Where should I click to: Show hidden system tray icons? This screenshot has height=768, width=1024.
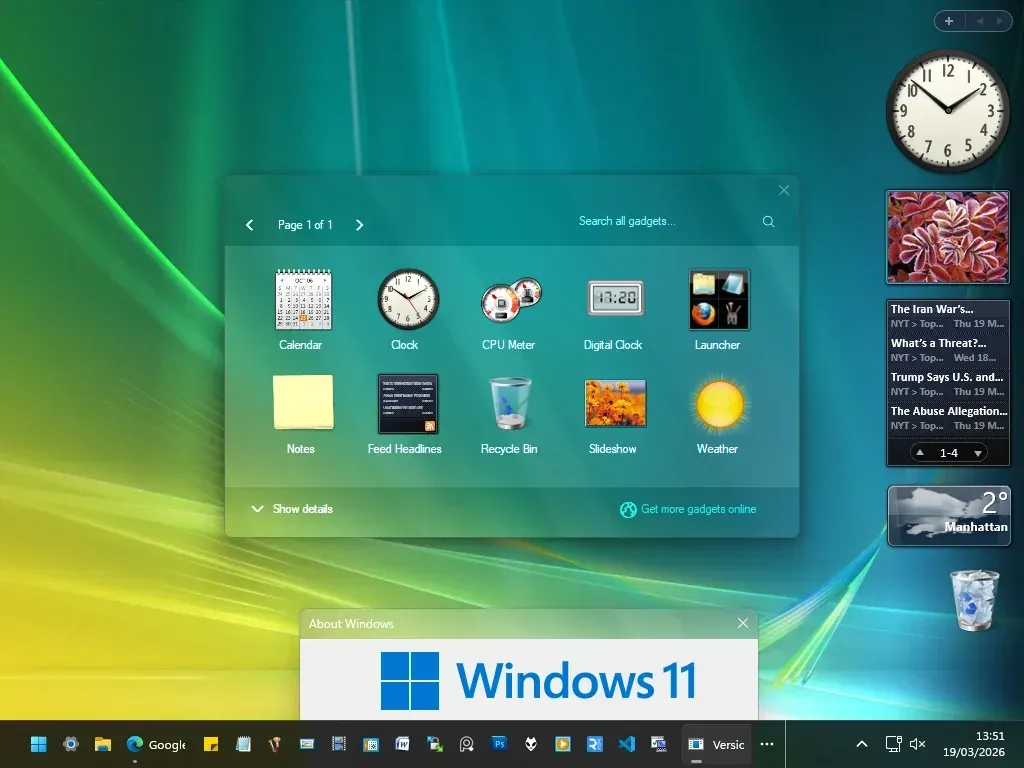[862, 744]
